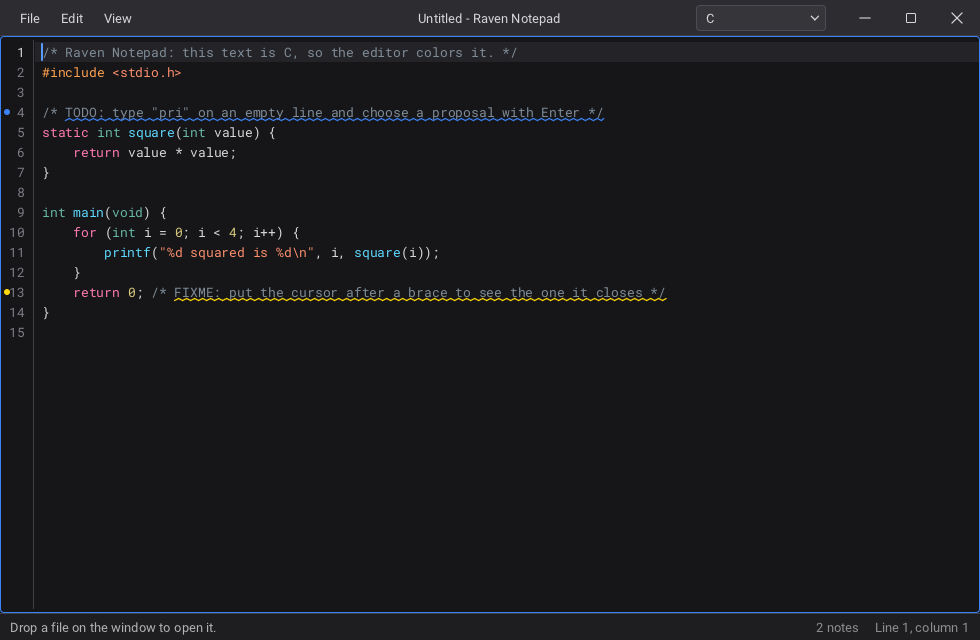Click line number 9 in the gutter

pyautogui.click(x=21, y=212)
